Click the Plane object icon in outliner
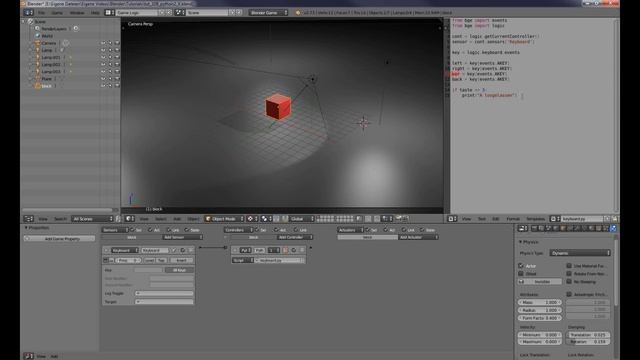This screenshot has width=640, height=360. 38,79
